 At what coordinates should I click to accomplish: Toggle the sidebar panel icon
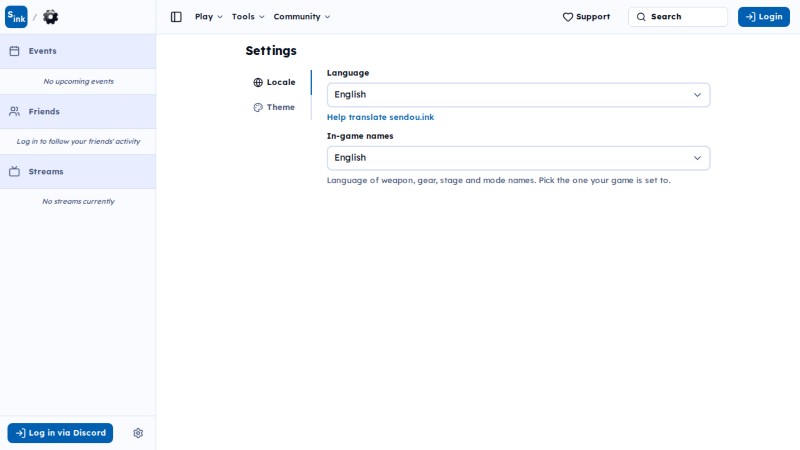tap(176, 17)
